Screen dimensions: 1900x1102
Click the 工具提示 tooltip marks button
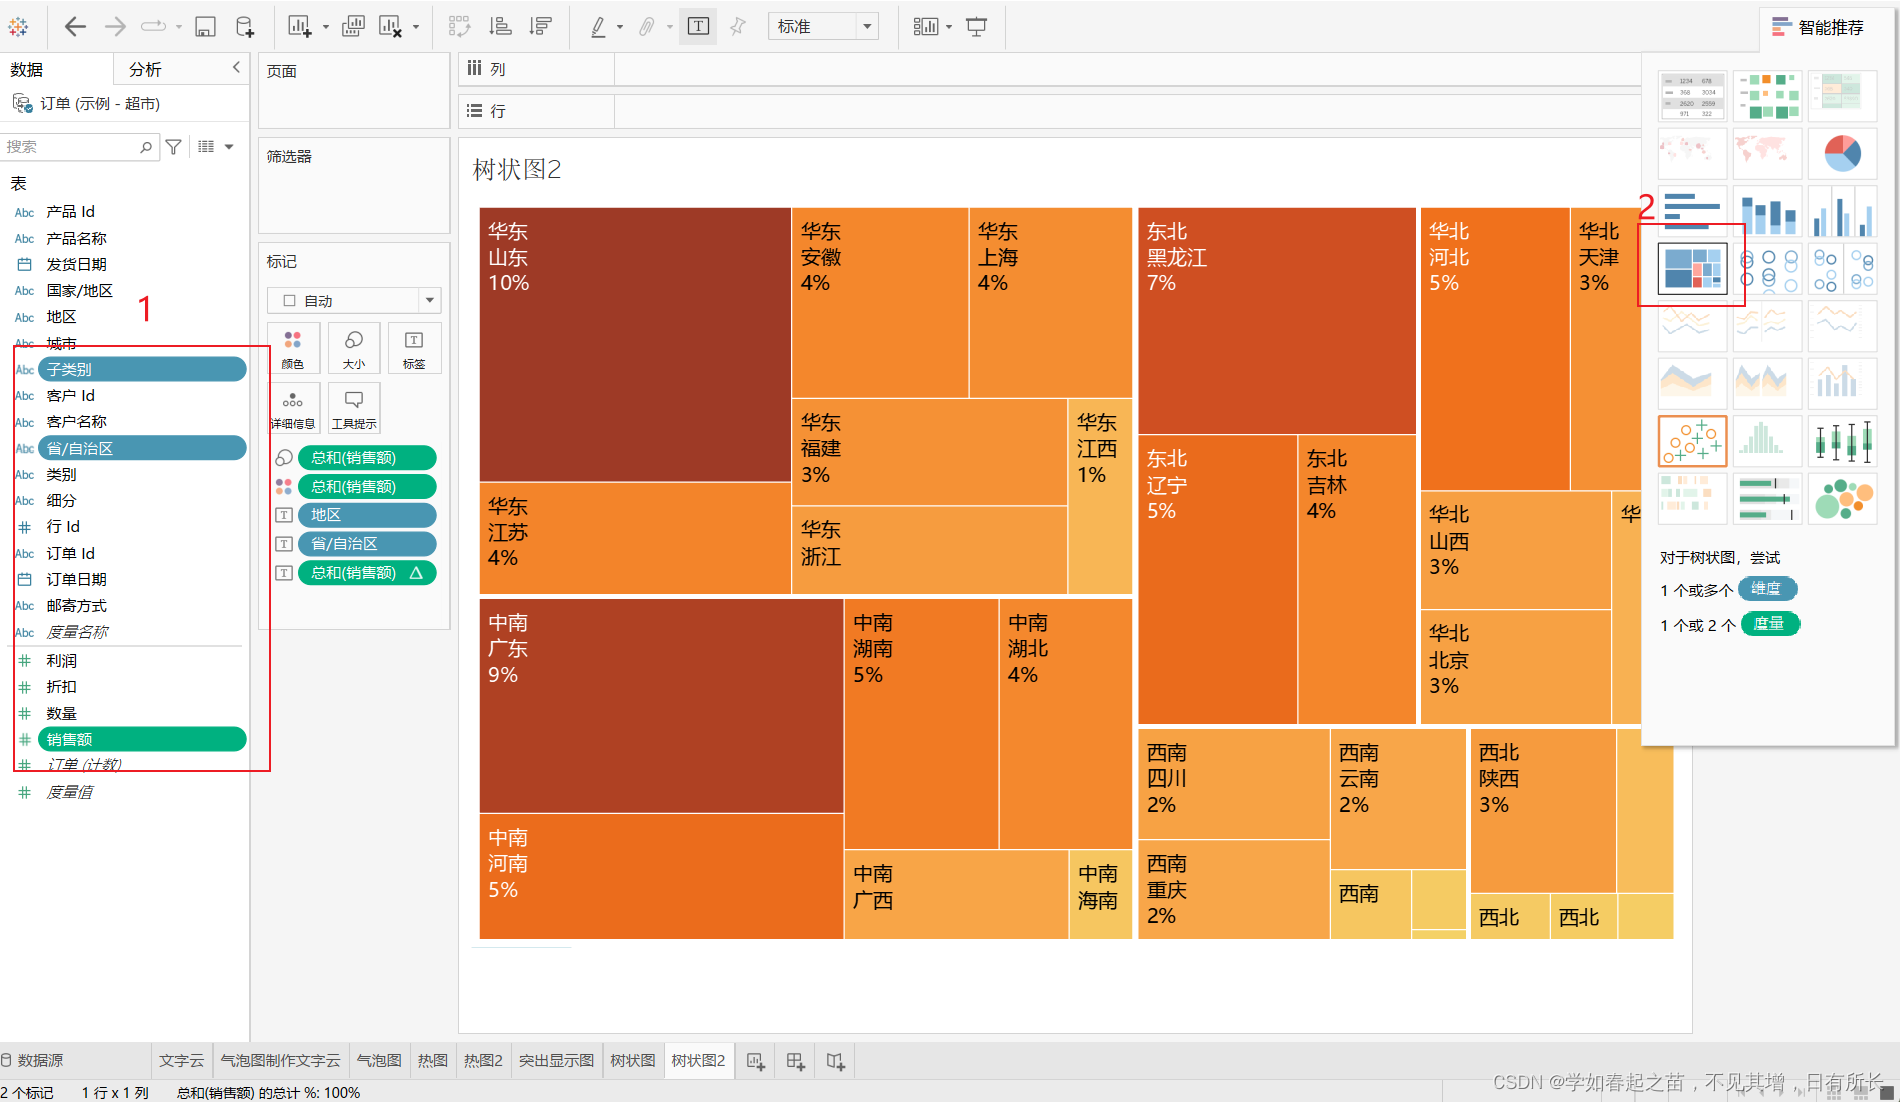pos(354,408)
